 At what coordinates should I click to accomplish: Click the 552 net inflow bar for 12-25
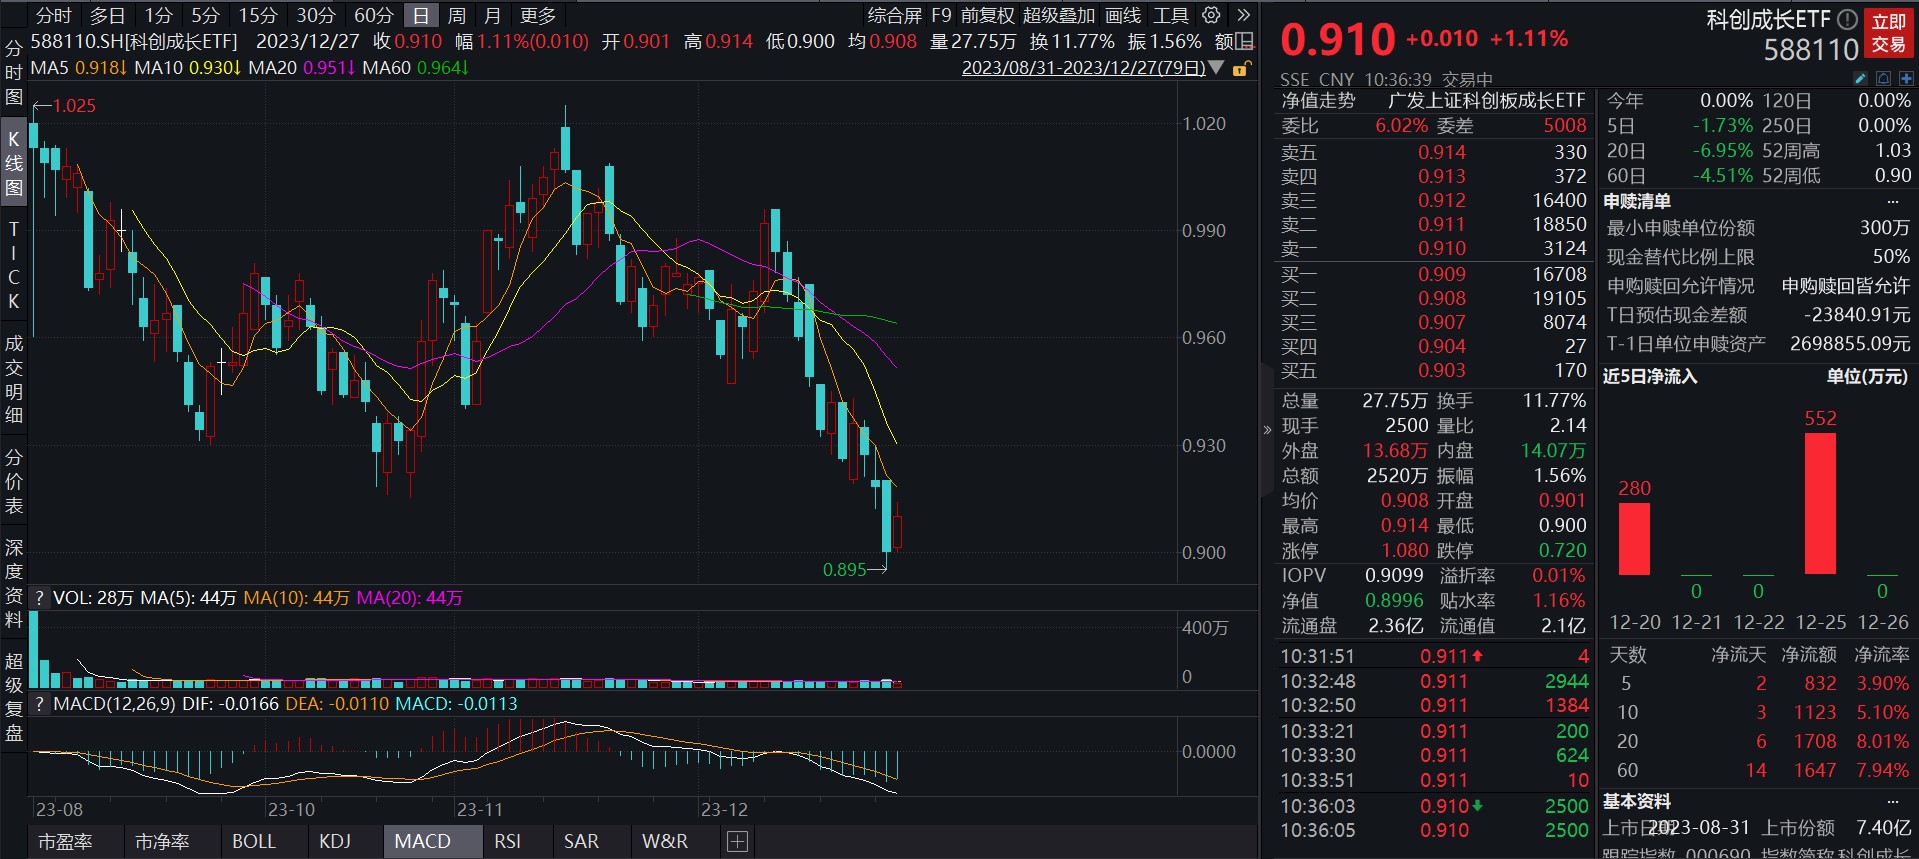pos(1820,503)
